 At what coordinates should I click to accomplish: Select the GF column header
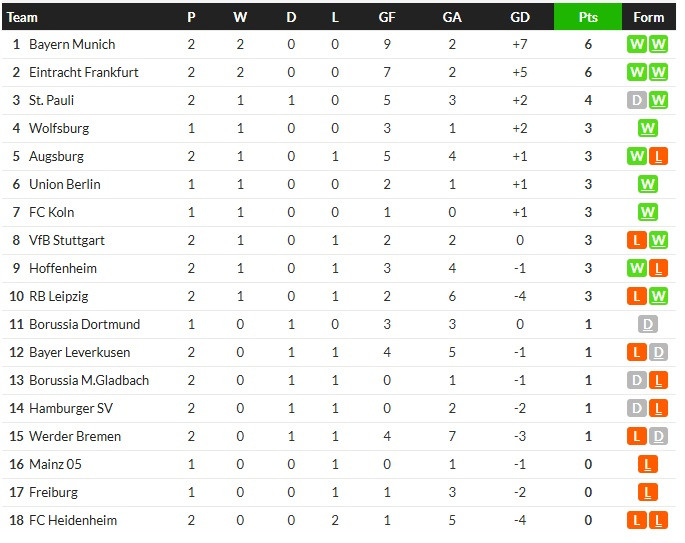point(387,17)
